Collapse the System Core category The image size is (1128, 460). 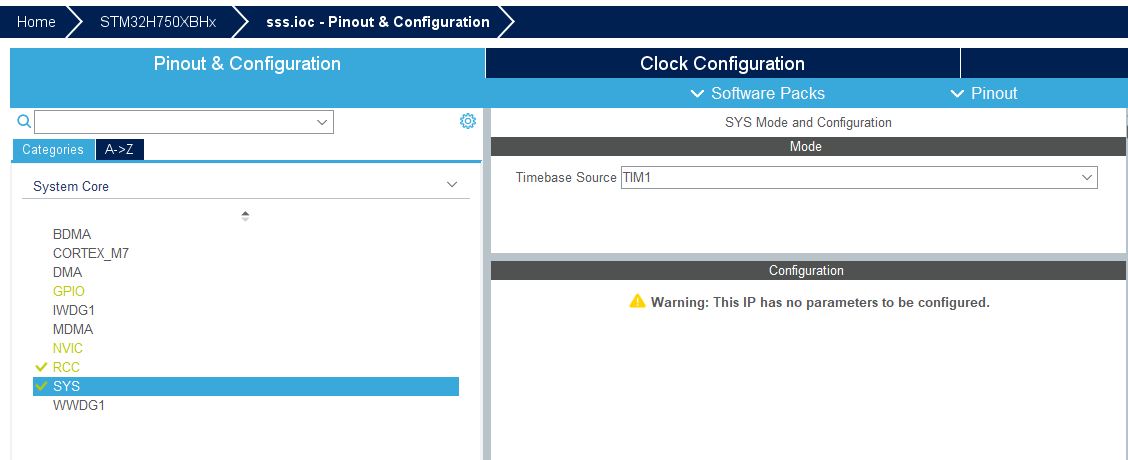click(x=452, y=185)
